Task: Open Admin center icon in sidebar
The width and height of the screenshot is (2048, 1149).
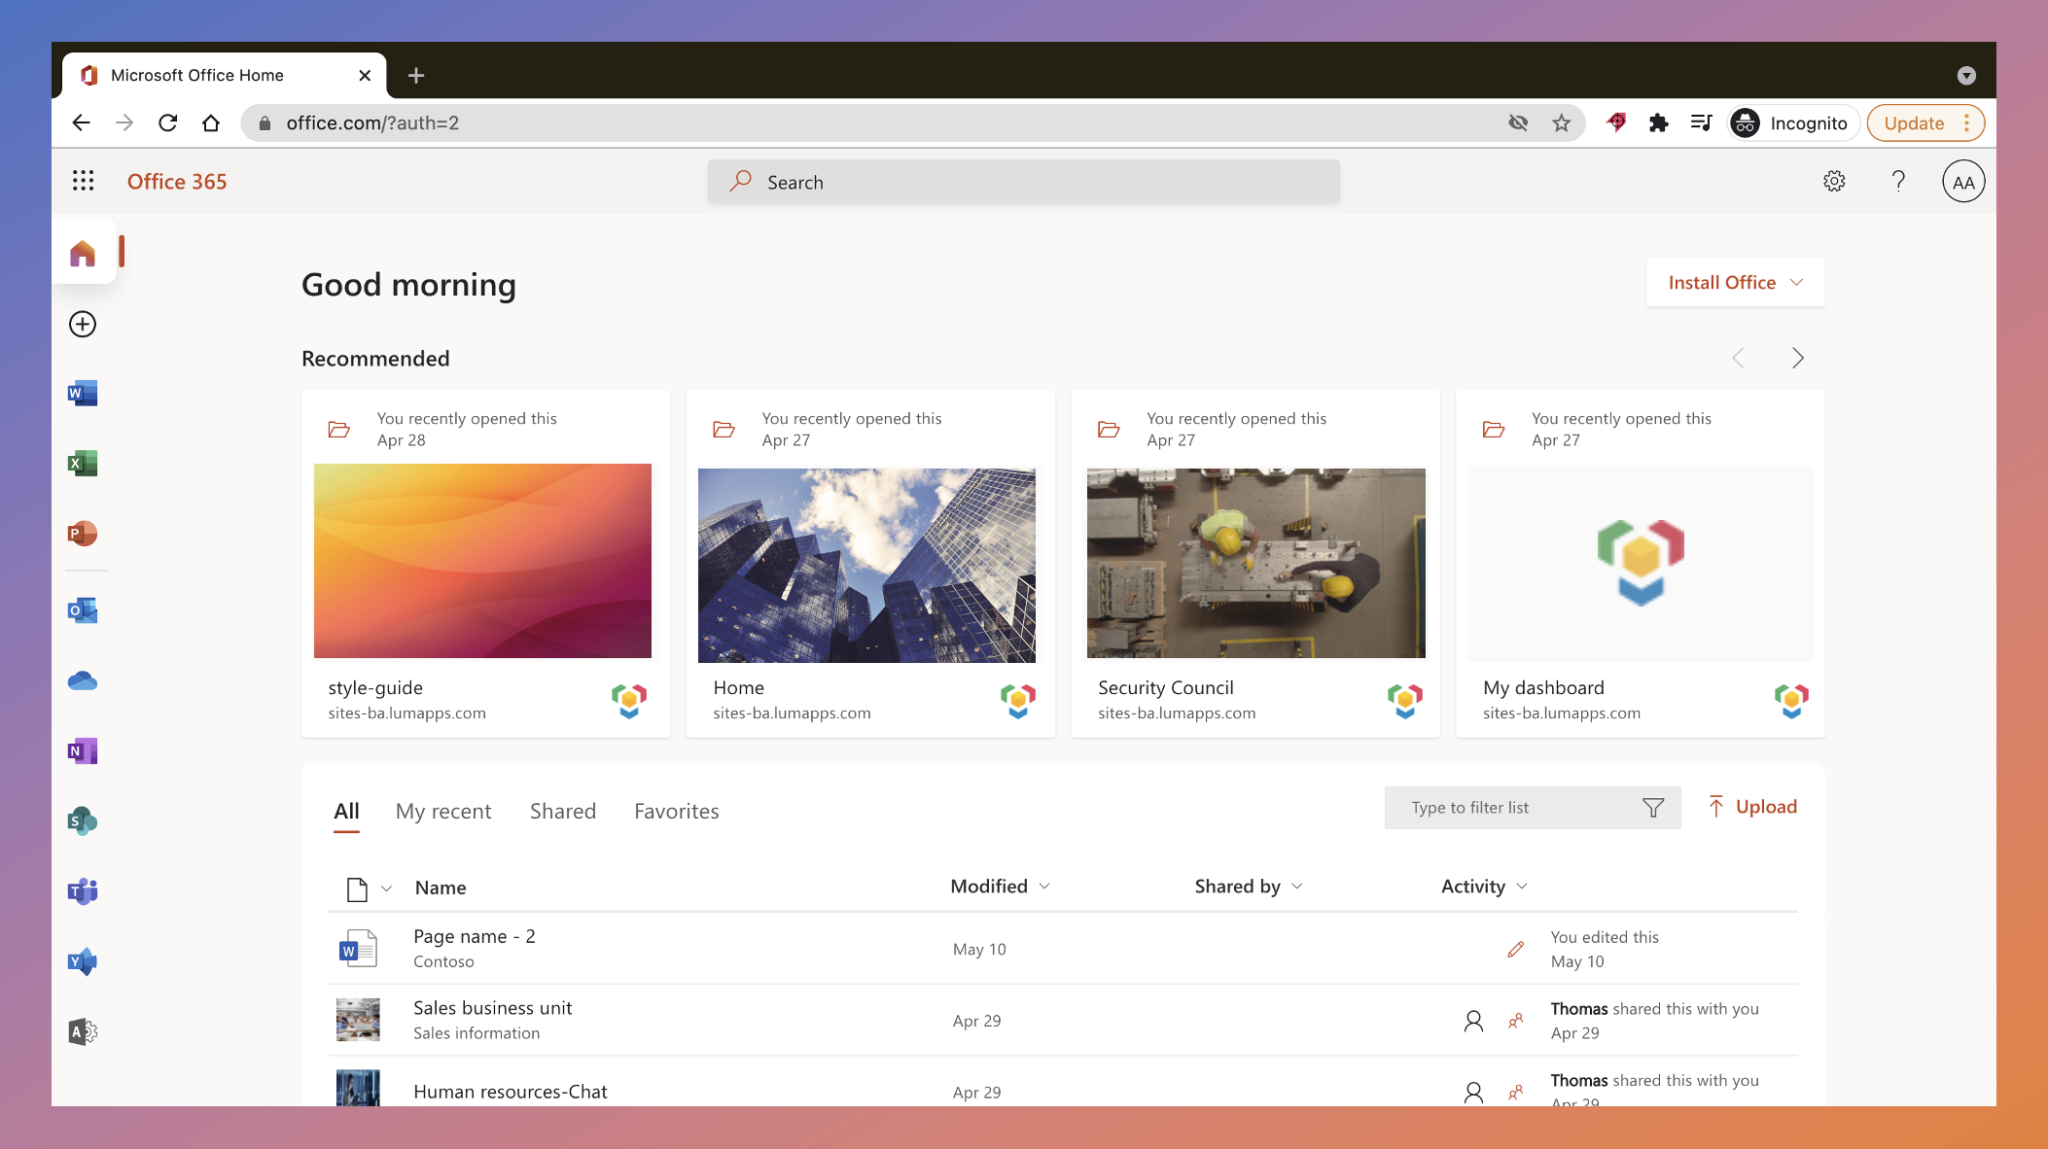Action: (x=83, y=1031)
